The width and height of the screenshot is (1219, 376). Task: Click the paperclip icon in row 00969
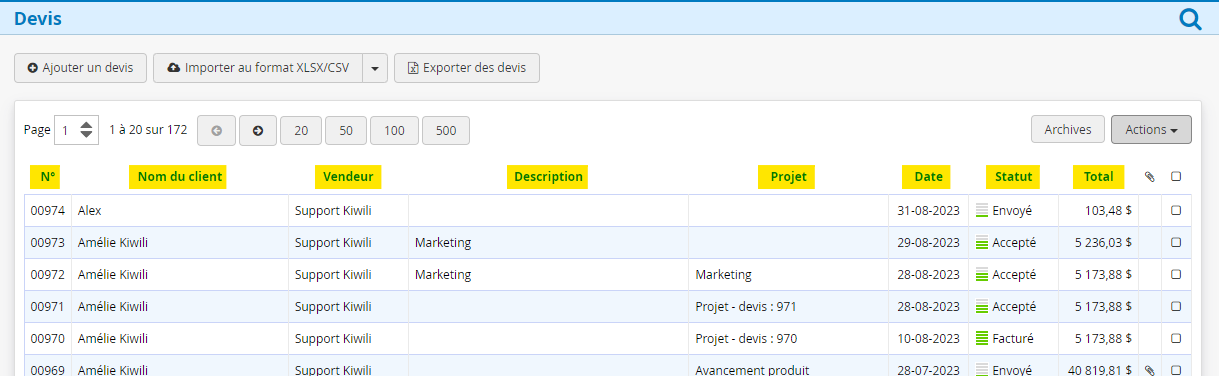(1149, 370)
